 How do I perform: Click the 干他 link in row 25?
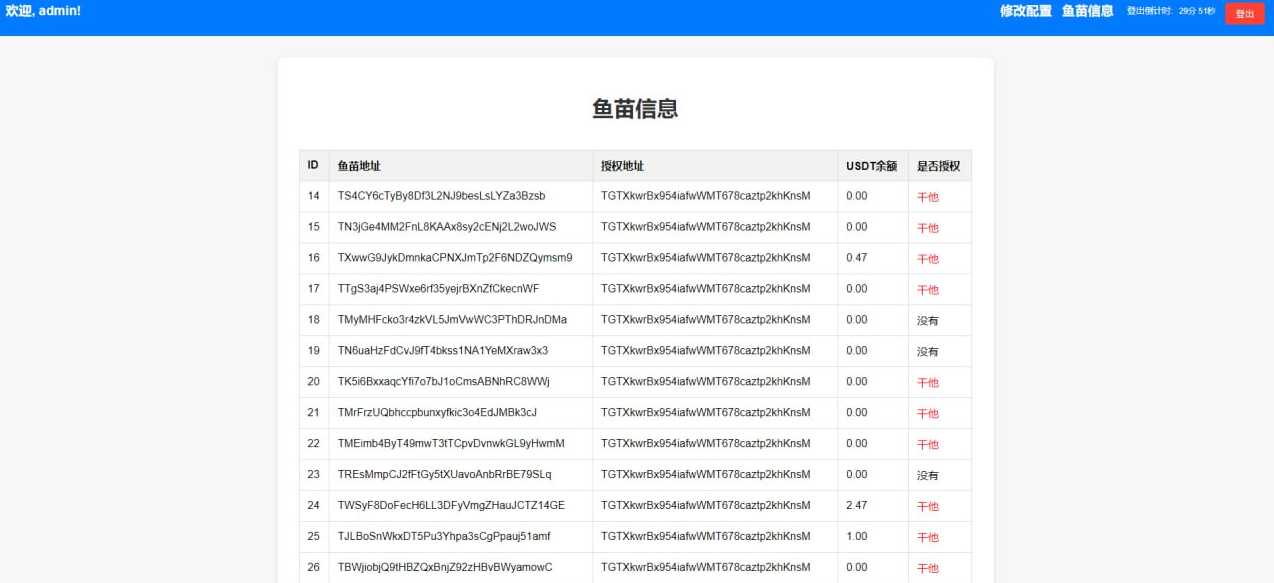928,538
